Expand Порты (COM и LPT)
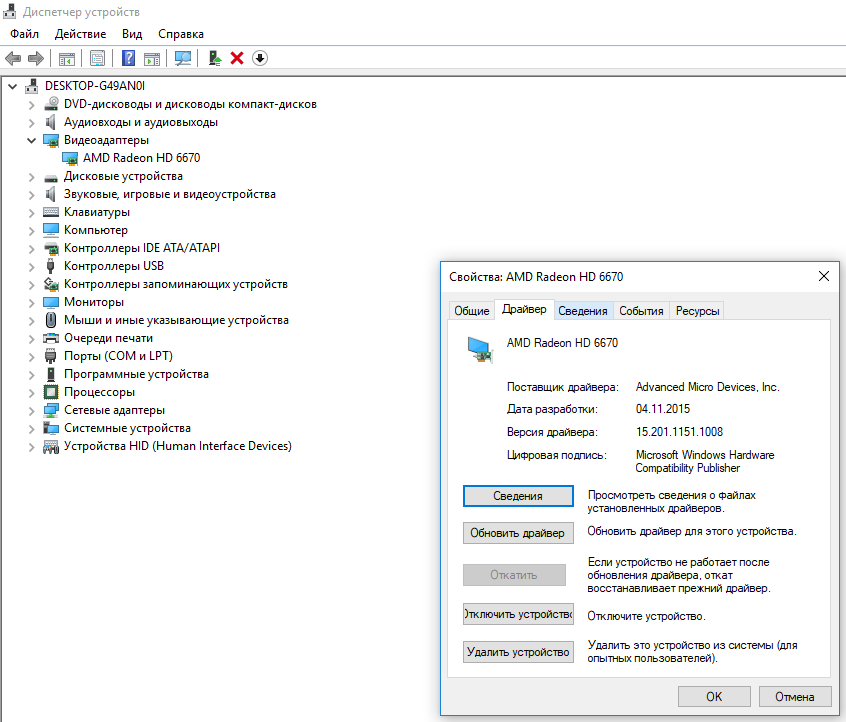The width and height of the screenshot is (846, 722). (x=31, y=357)
